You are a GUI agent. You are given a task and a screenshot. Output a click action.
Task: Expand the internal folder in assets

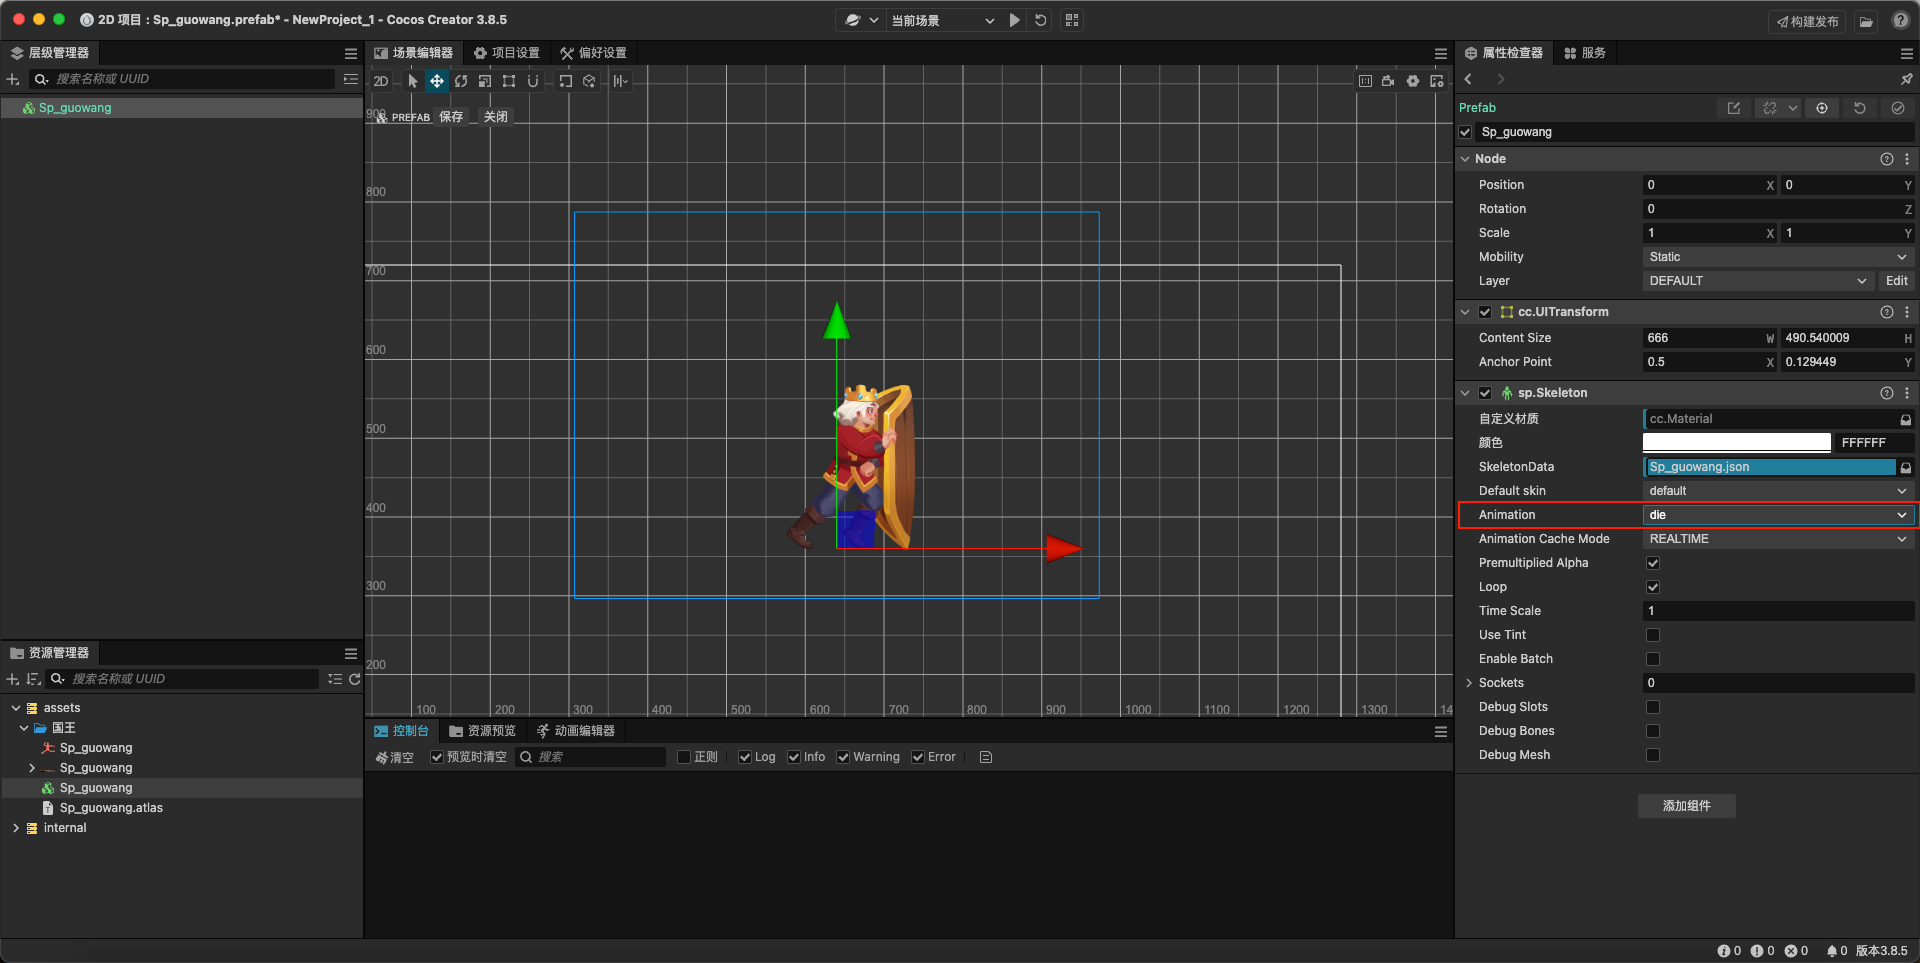(16, 828)
